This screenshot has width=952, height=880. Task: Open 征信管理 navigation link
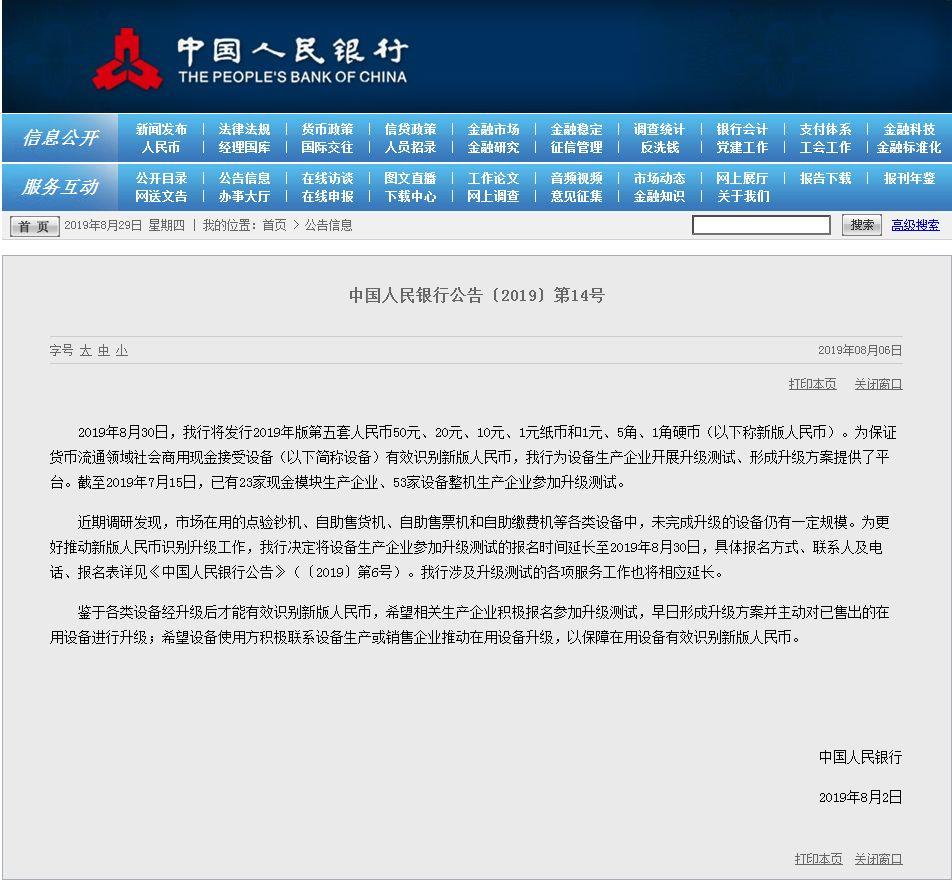pyautogui.click(x=576, y=148)
